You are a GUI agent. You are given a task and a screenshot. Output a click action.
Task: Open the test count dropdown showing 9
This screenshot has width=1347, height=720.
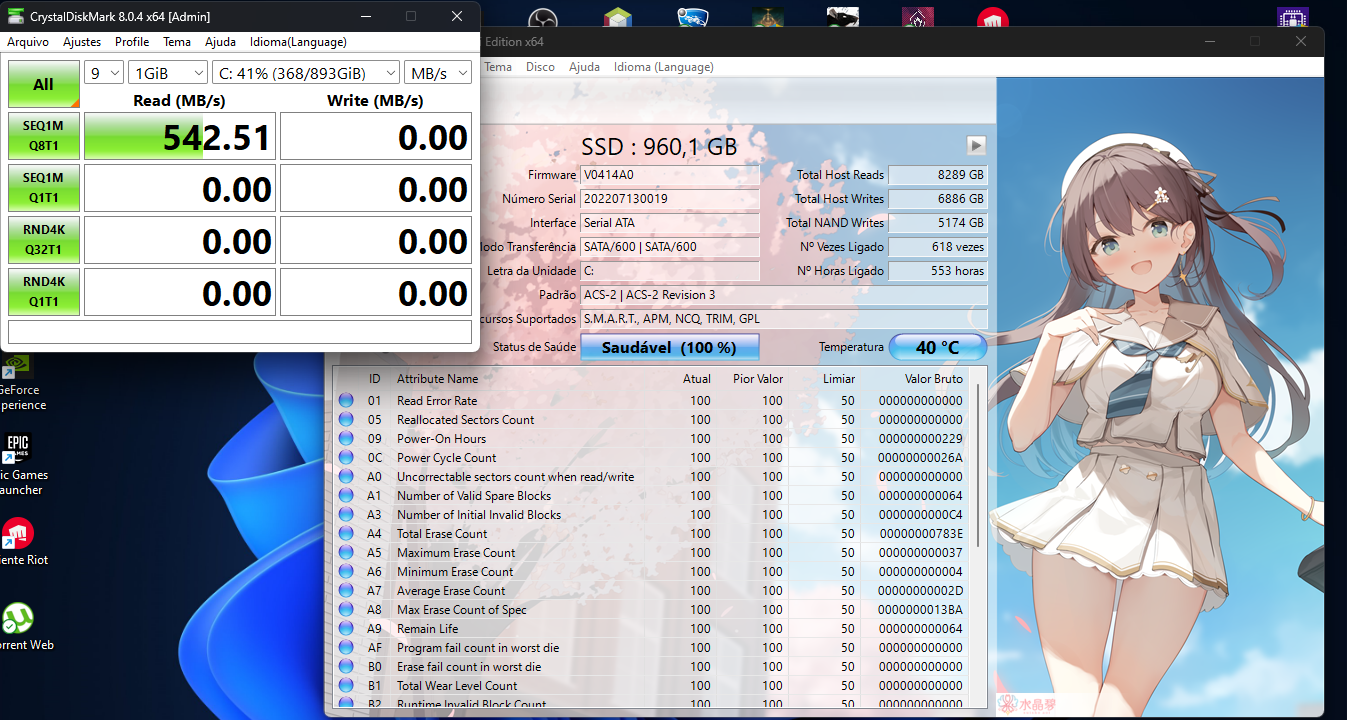coord(104,73)
